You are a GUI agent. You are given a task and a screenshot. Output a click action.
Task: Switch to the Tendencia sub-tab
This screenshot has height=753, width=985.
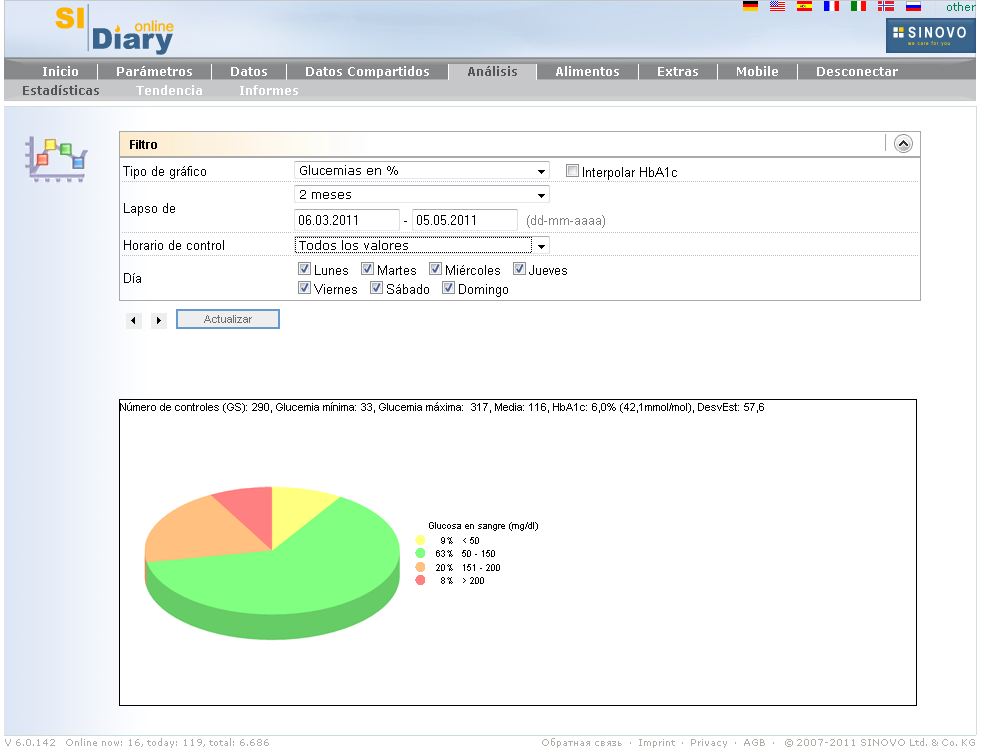[169, 91]
